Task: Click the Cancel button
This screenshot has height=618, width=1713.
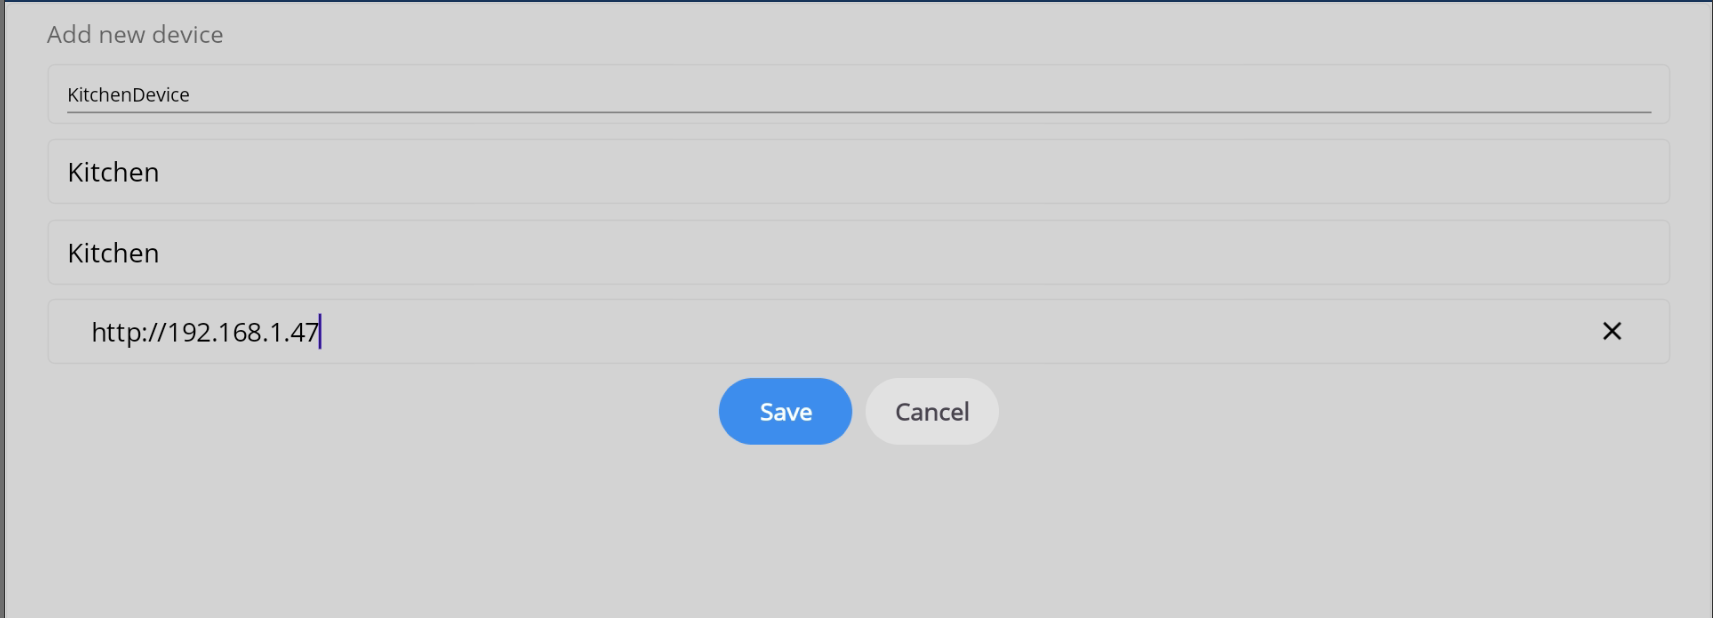Action: pos(931,411)
